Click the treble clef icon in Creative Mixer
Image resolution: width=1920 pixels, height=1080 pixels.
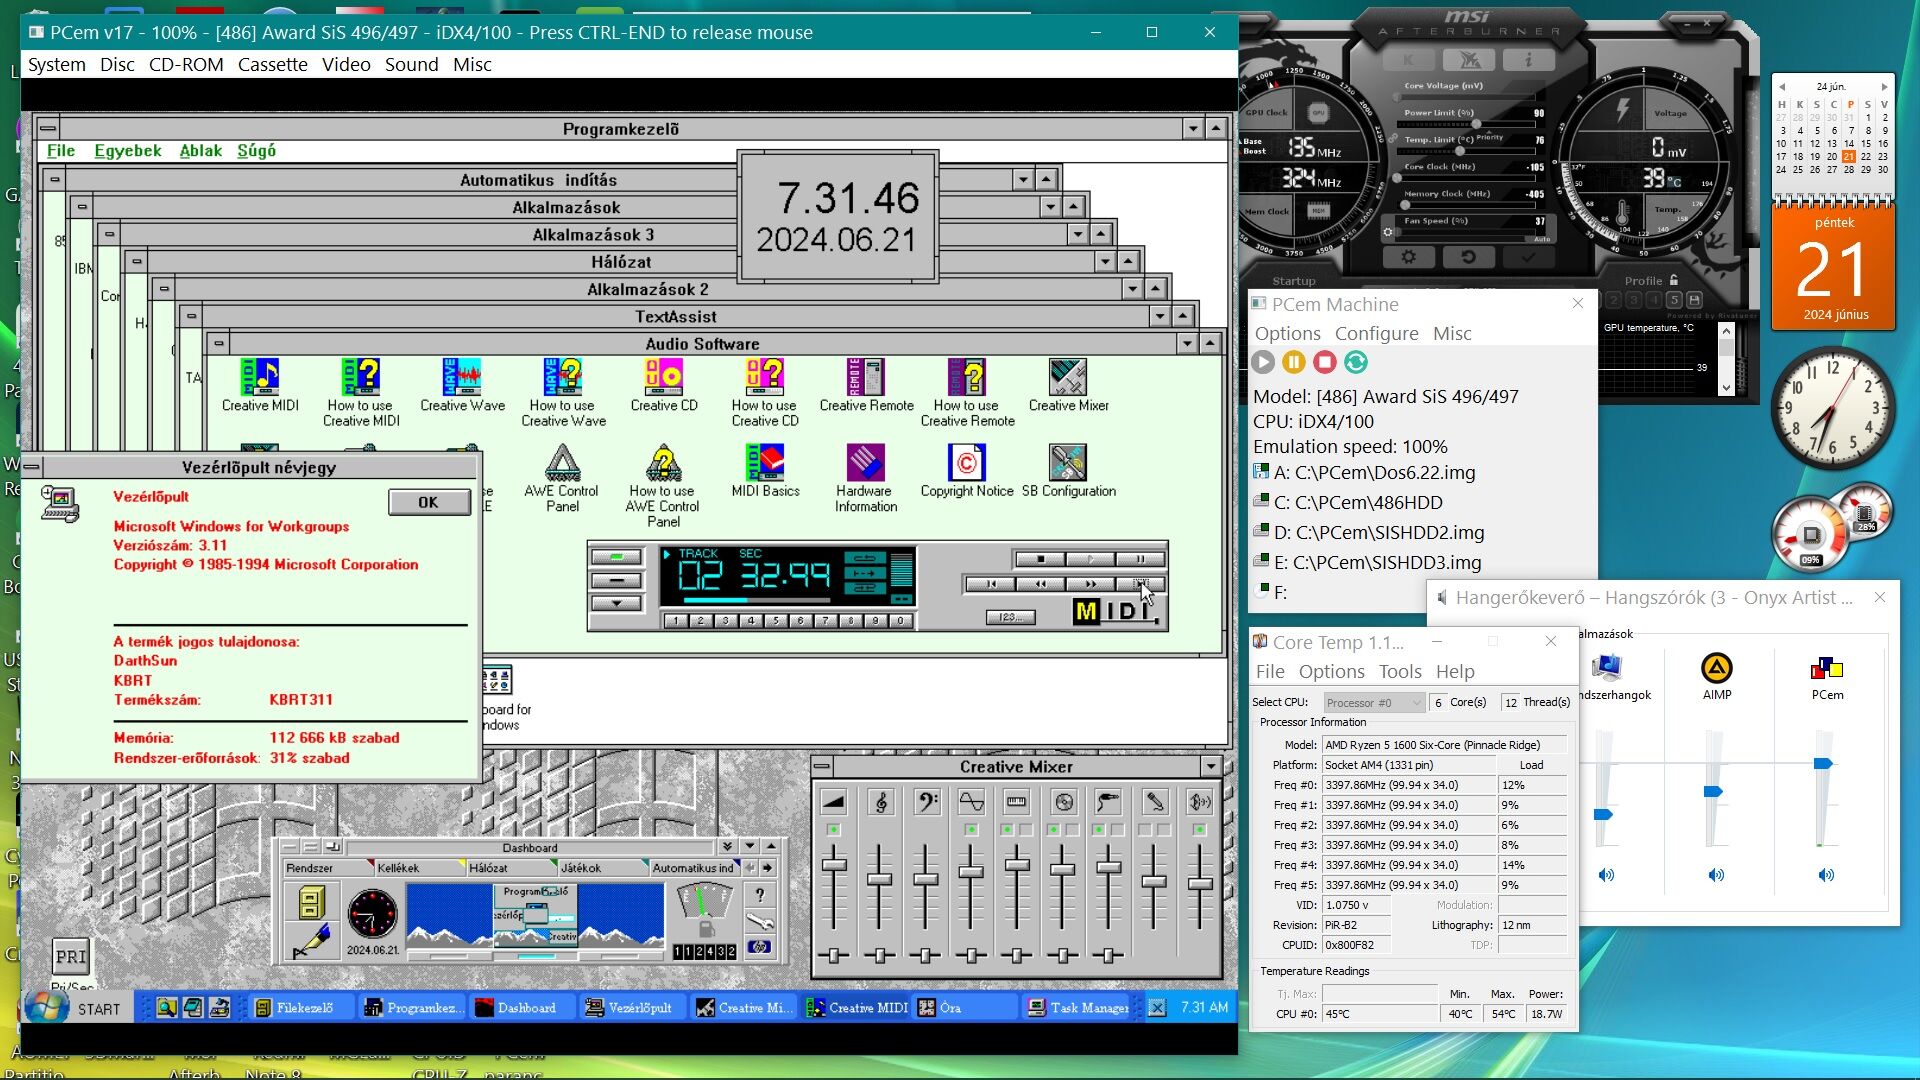pos(880,802)
